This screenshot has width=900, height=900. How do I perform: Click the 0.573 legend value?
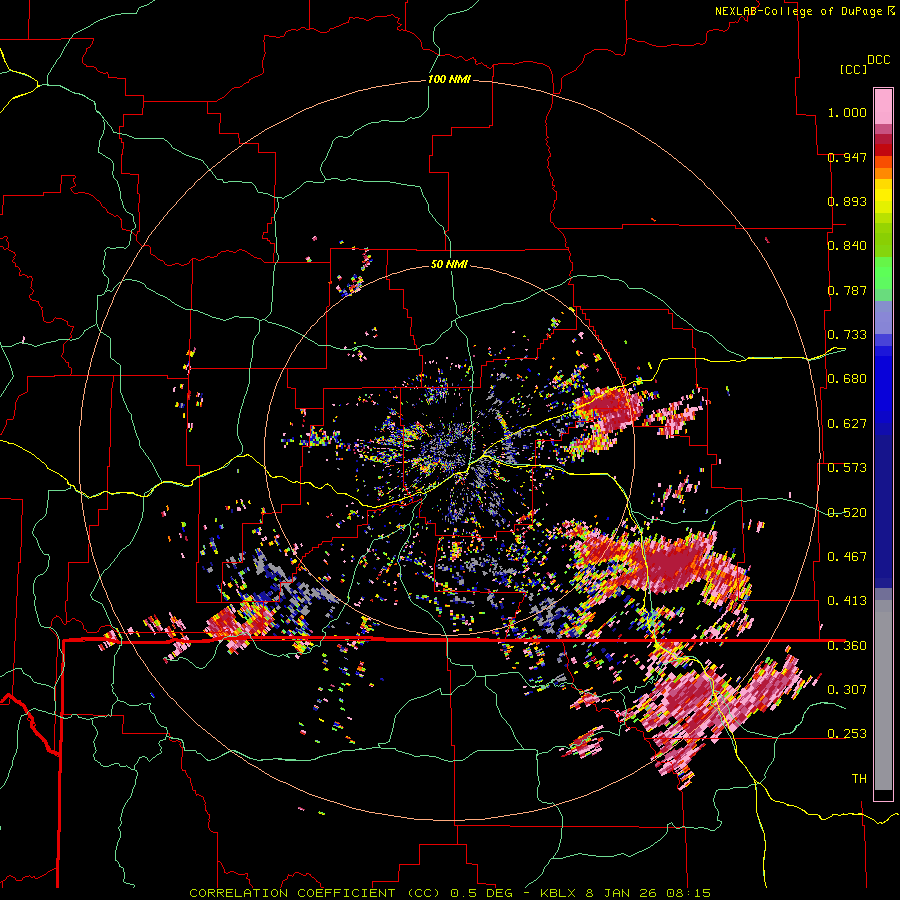[847, 468]
